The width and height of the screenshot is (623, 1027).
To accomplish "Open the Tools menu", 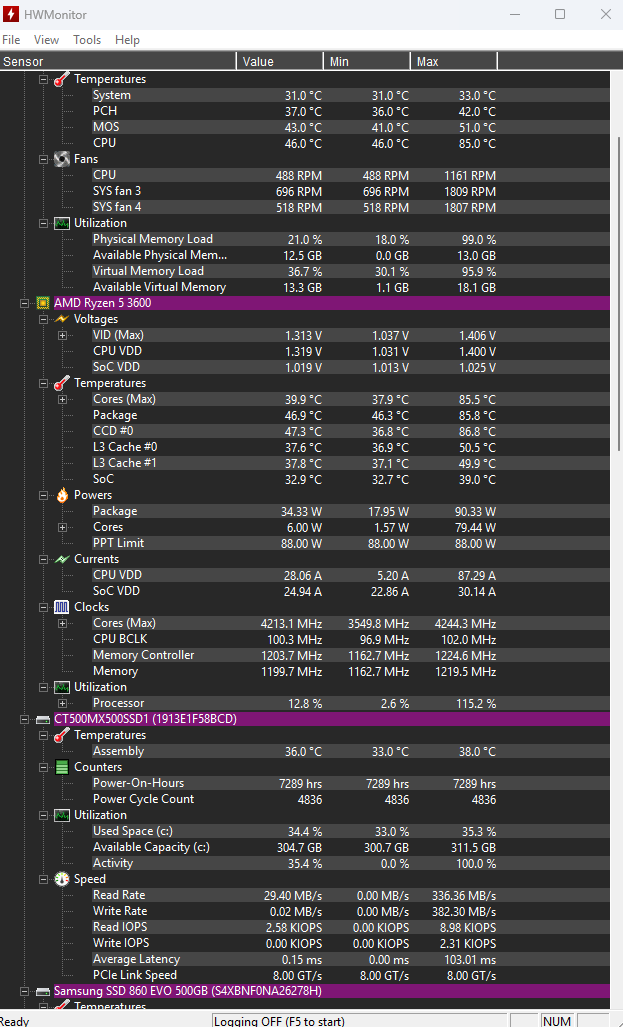I will tap(87, 40).
